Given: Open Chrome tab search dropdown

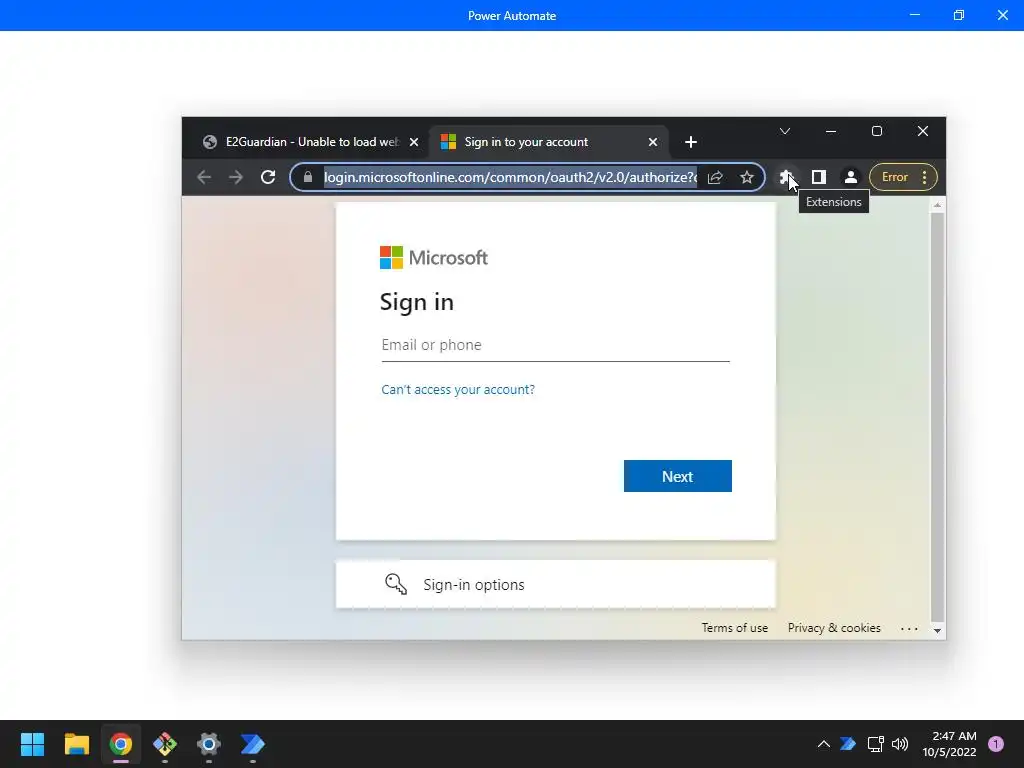Looking at the screenshot, I should coord(785,131).
